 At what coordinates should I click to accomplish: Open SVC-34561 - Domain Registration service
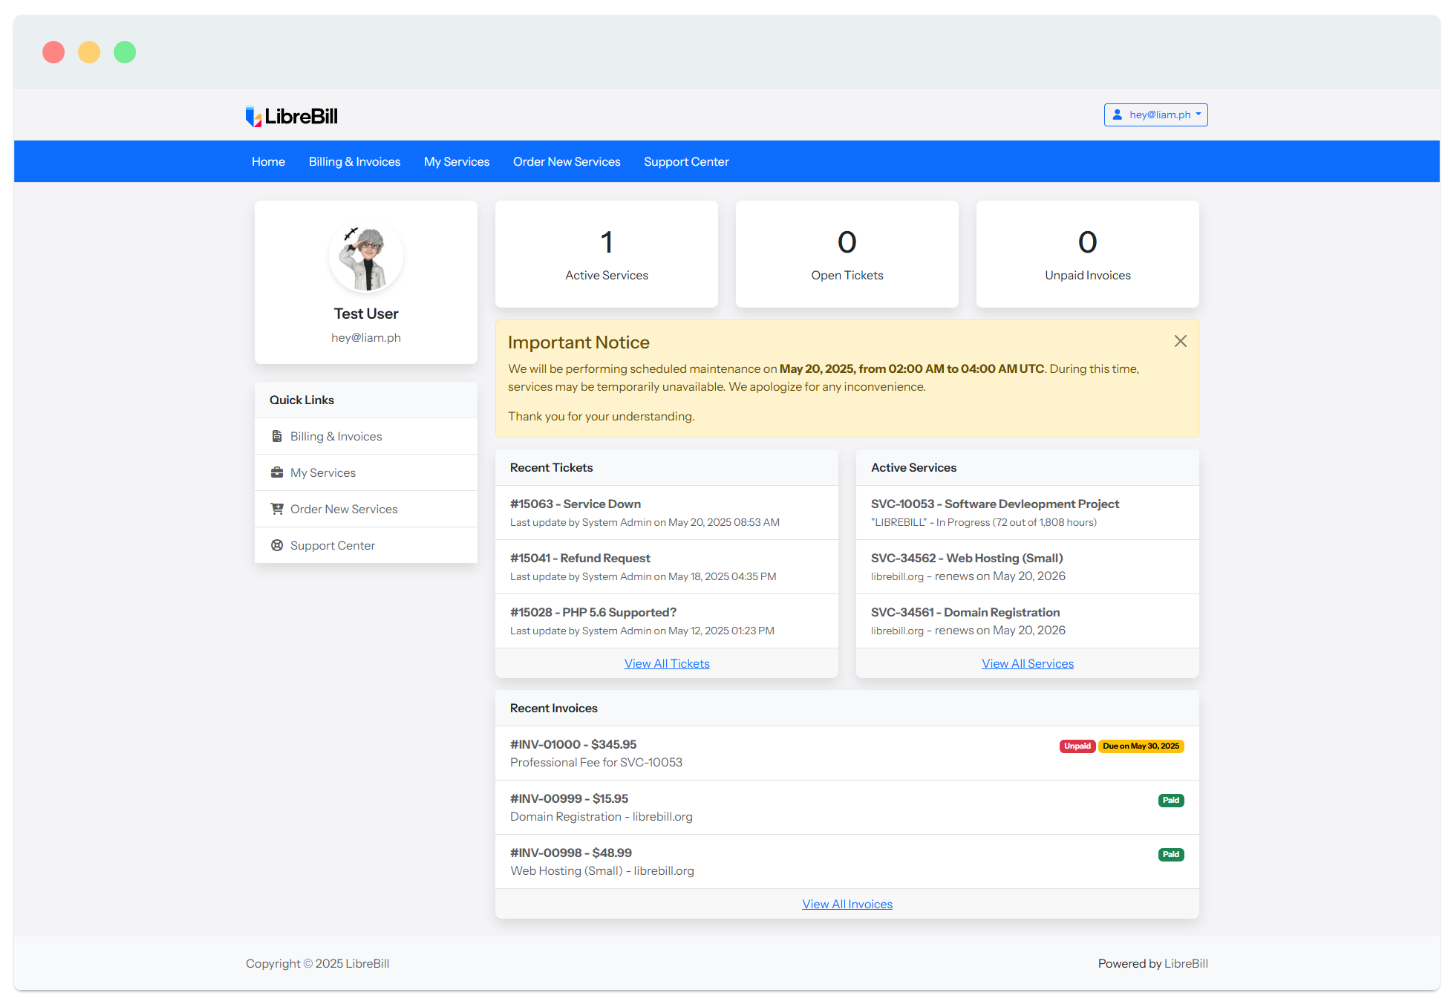coord(1028,621)
